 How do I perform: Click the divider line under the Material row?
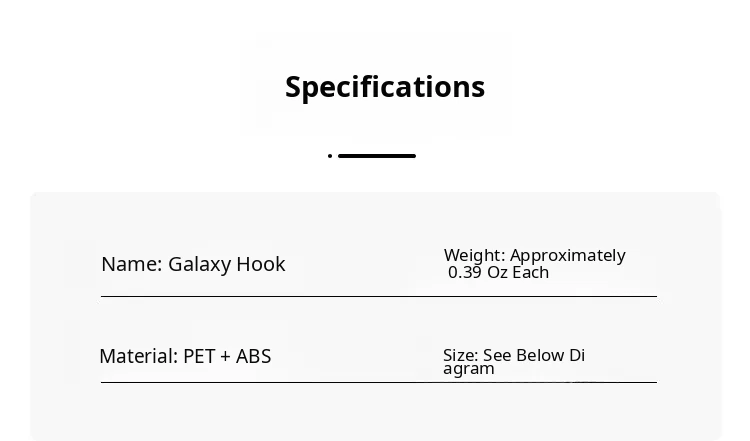tap(378, 382)
